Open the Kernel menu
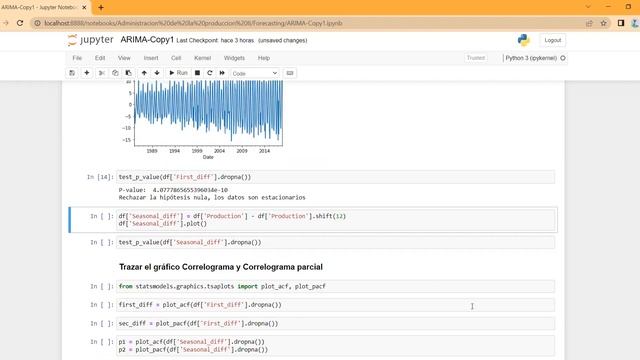Viewport: 640px width, 360px height. click(202, 58)
